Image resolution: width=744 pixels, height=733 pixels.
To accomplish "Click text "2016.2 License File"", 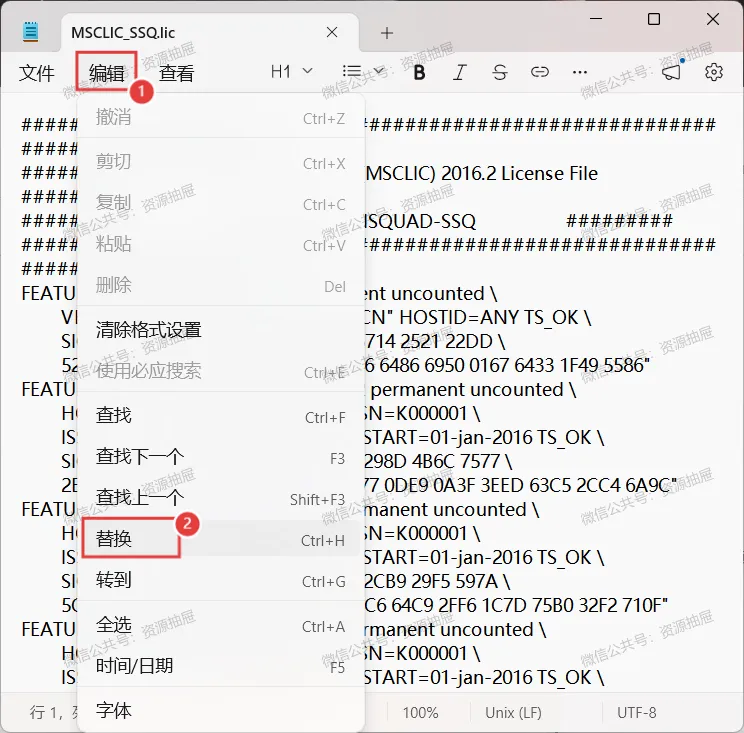I will pyautogui.click(x=519, y=174).
